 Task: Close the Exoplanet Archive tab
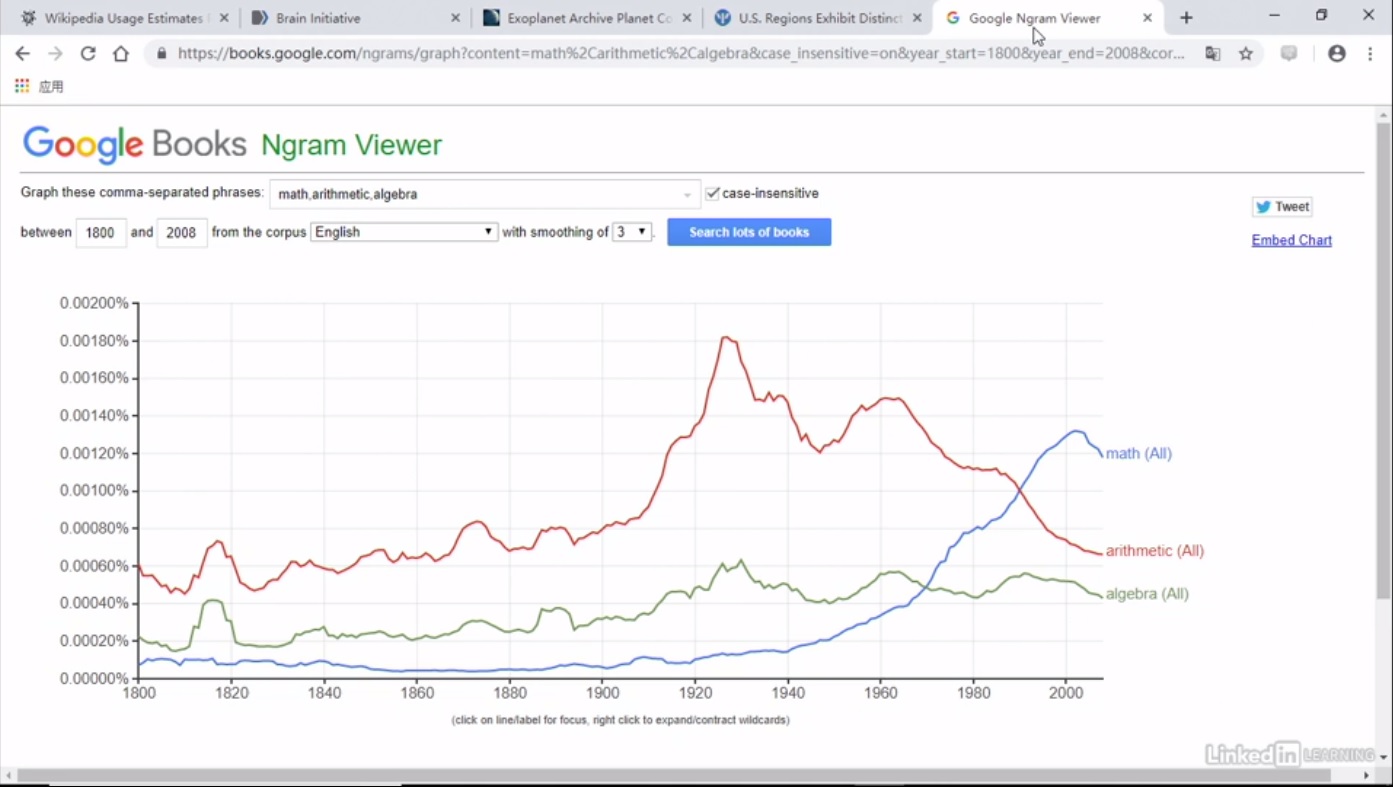[687, 18]
